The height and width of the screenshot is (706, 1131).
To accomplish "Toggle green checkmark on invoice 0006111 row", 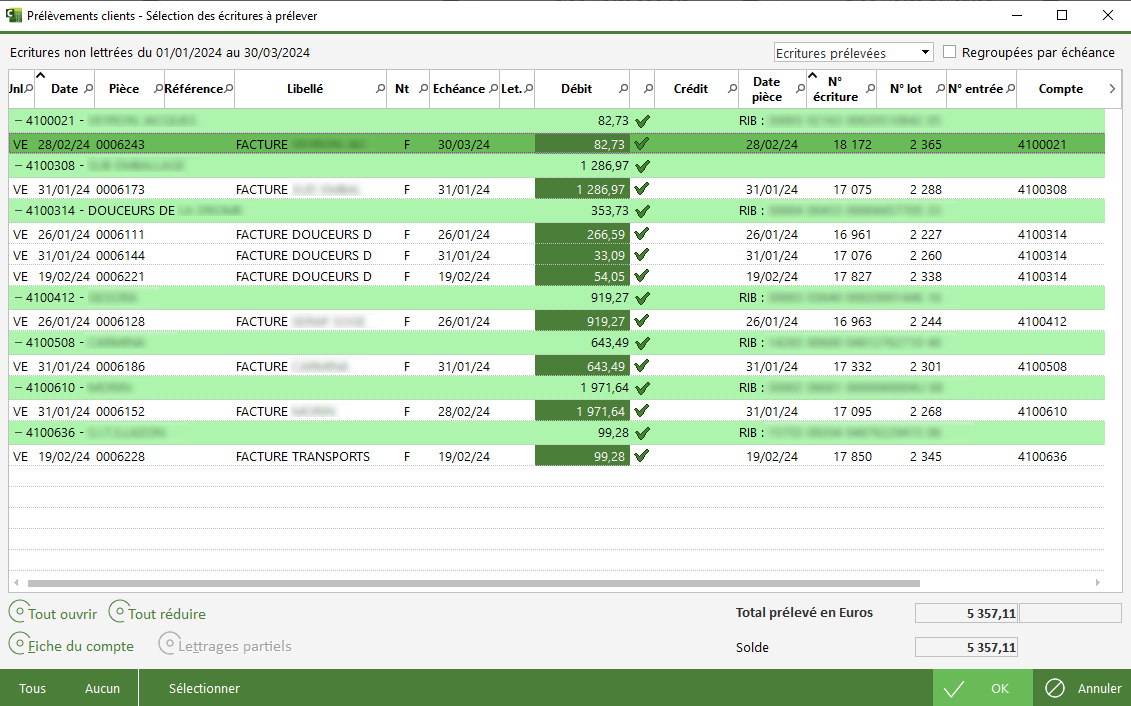I will (x=642, y=234).
